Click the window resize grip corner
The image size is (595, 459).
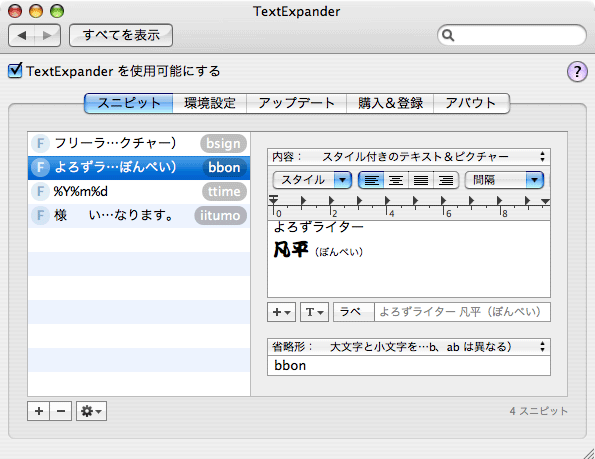(589, 453)
